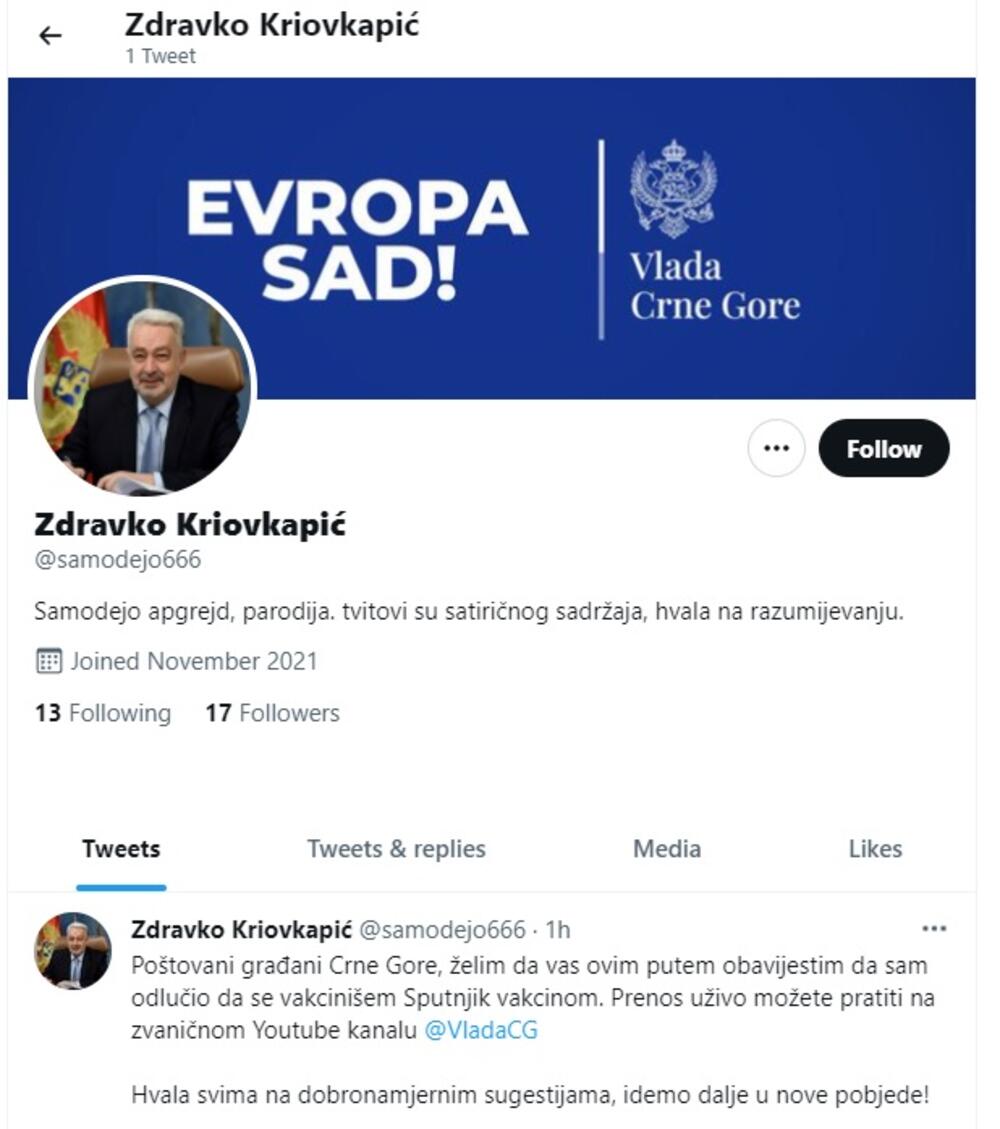The height and width of the screenshot is (1129, 1000).
Task: Click the 1h tweet timestamp
Action: [558, 930]
